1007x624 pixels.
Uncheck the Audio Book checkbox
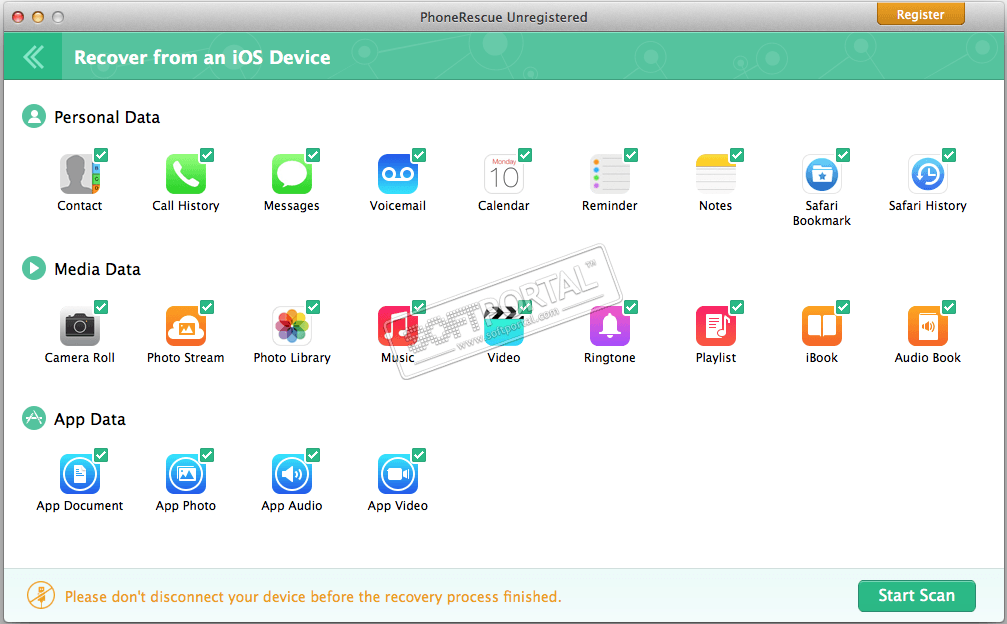click(x=949, y=307)
